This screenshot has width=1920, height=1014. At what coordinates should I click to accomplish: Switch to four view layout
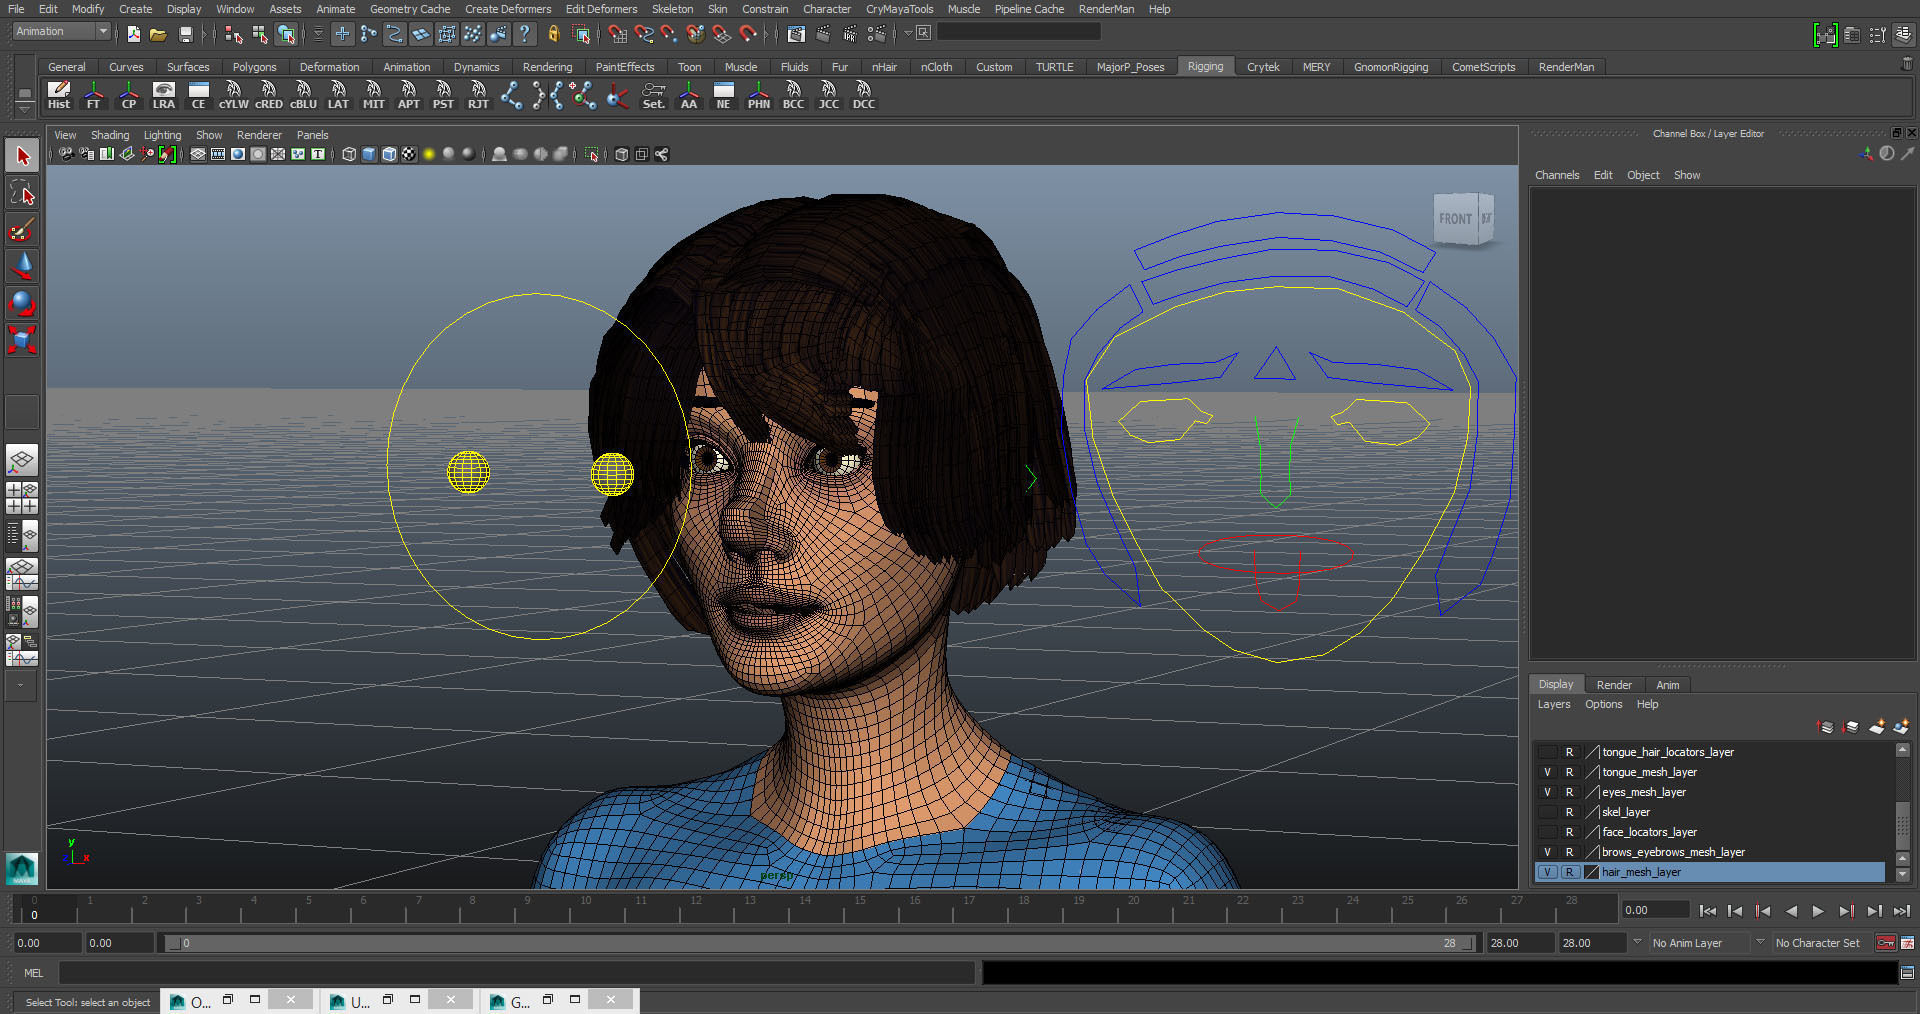coord(22,497)
